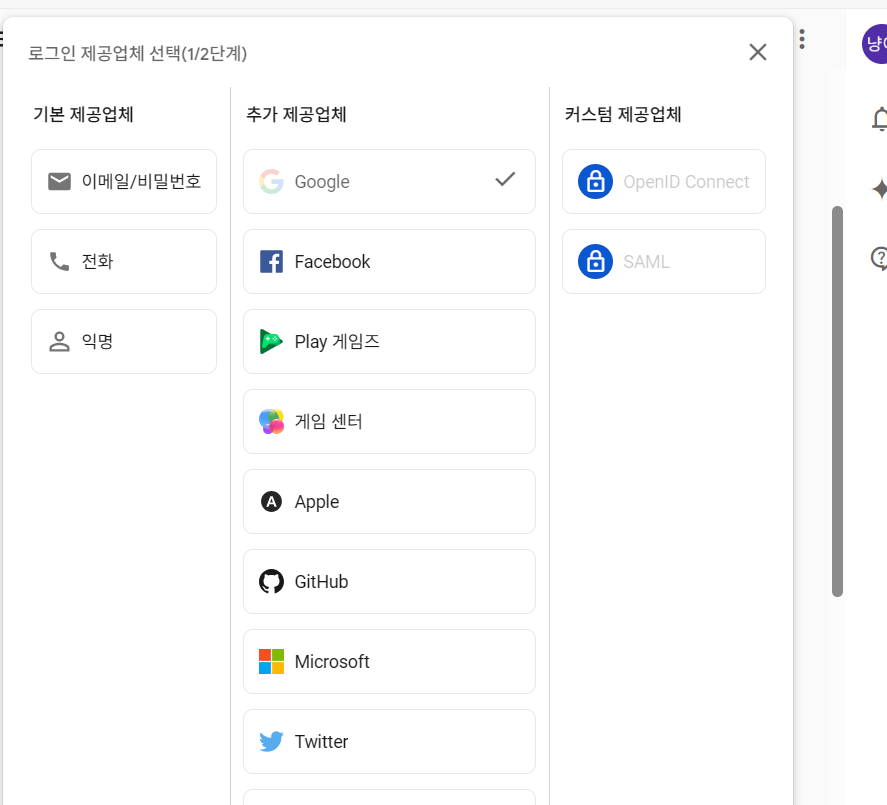Select the Twitter provider

[x=389, y=742]
